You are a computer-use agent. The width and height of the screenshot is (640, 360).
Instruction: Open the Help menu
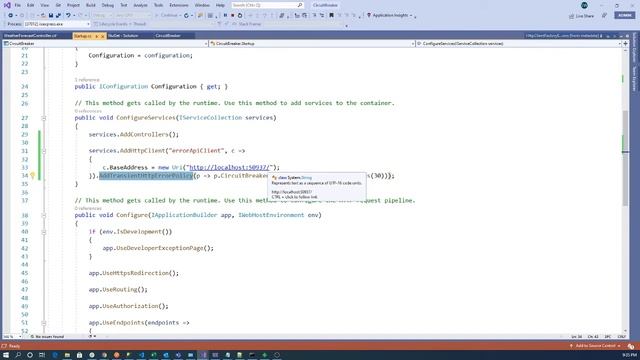220,5
